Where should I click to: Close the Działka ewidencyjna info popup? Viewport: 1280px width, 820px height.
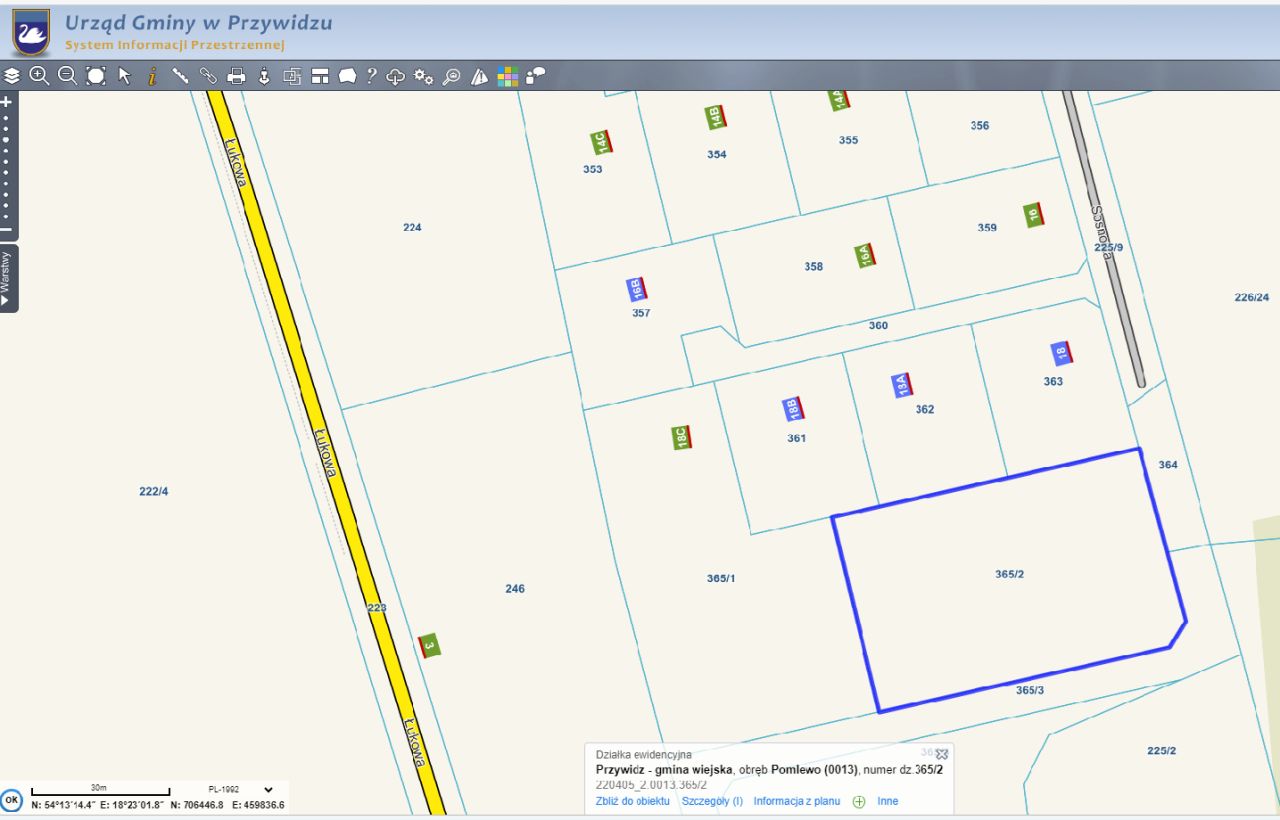coord(941,754)
